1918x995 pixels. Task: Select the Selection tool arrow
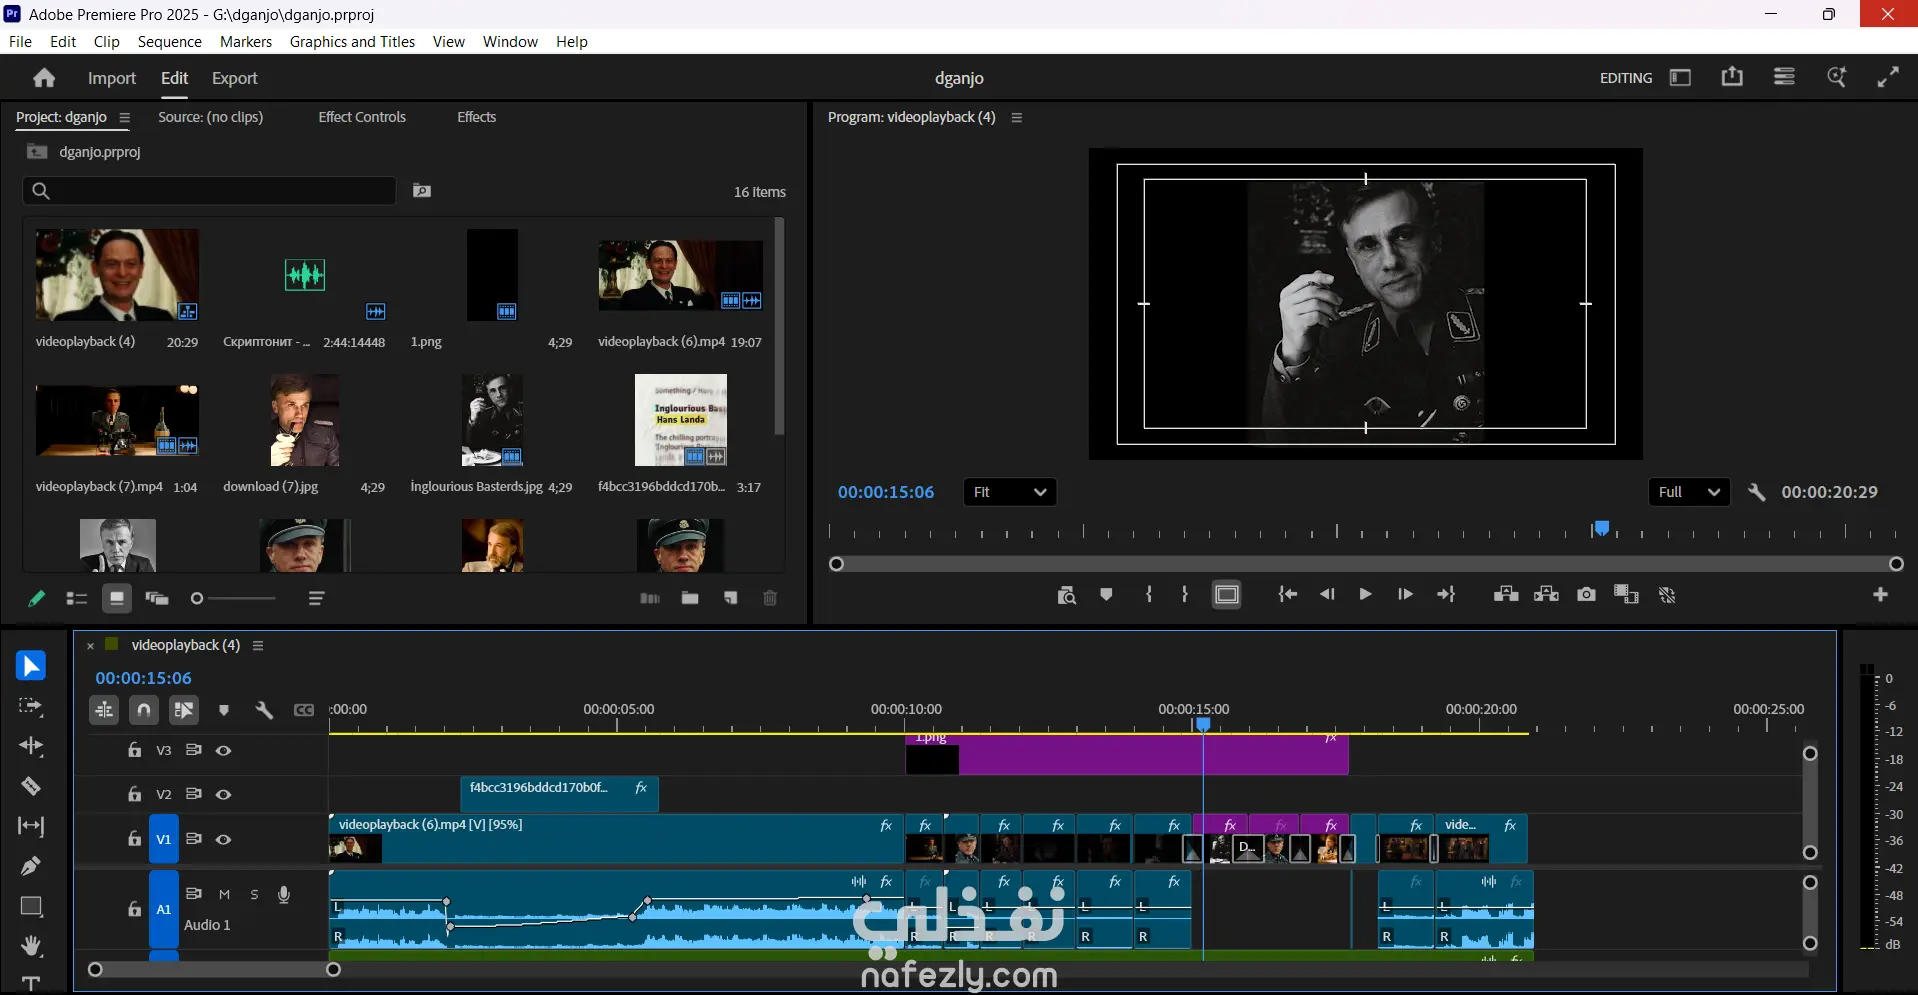pos(31,666)
